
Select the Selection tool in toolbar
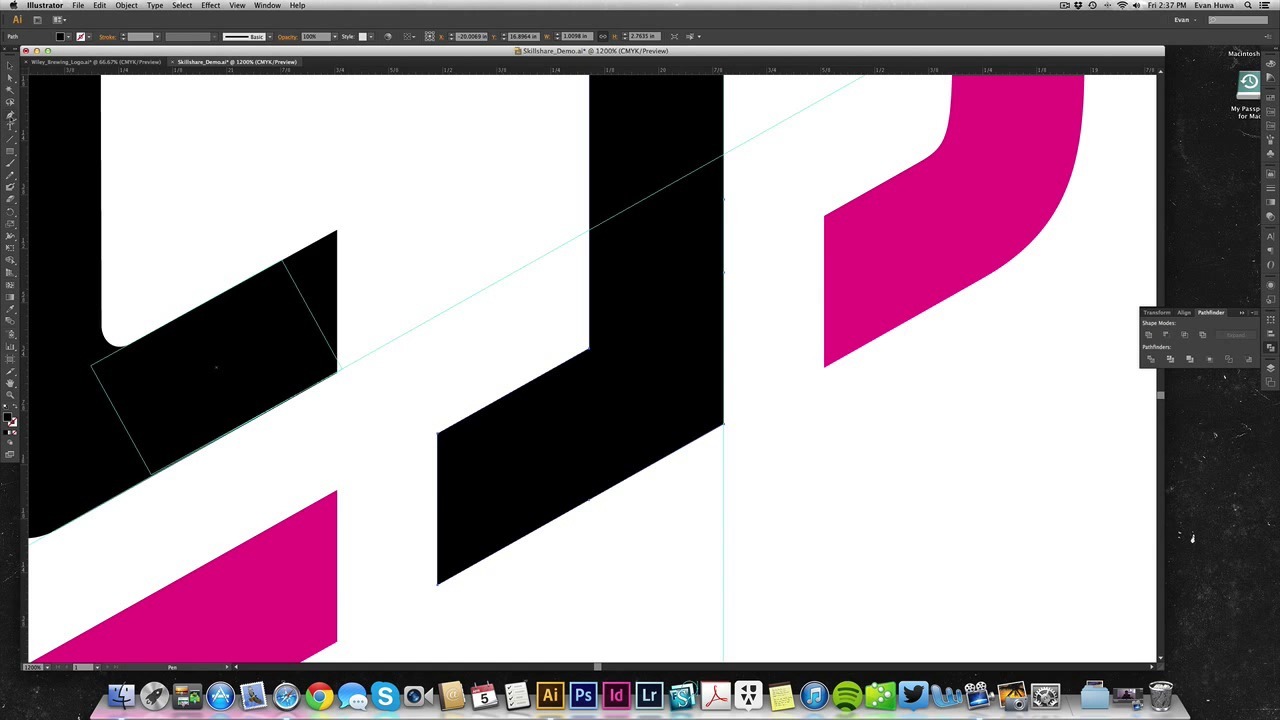[x=10, y=66]
